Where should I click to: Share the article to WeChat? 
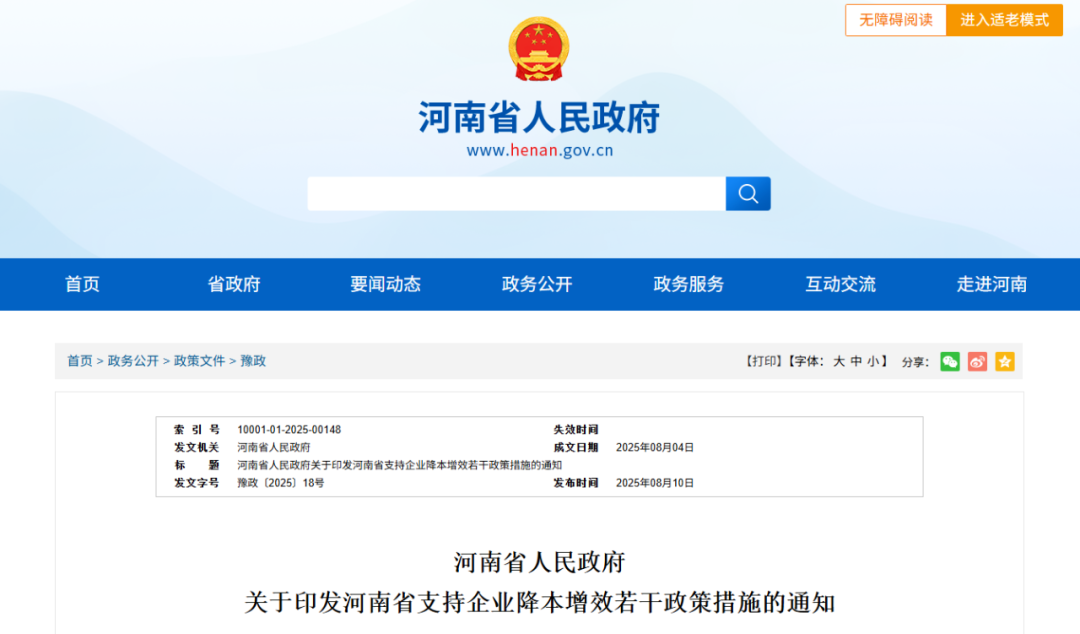[951, 362]
